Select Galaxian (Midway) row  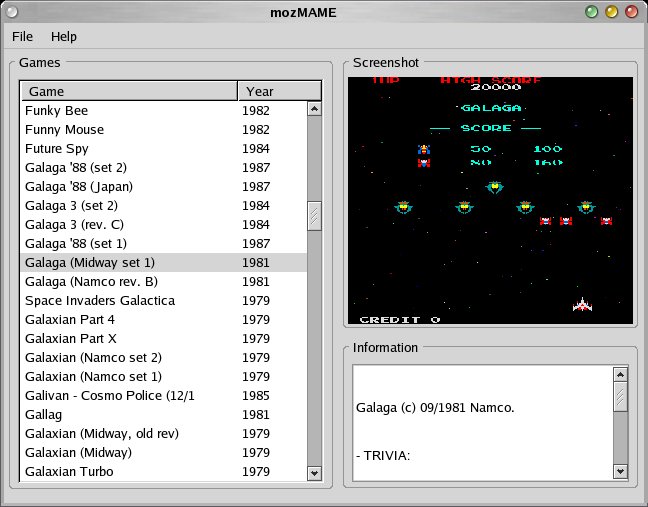[x=164, y=452]
